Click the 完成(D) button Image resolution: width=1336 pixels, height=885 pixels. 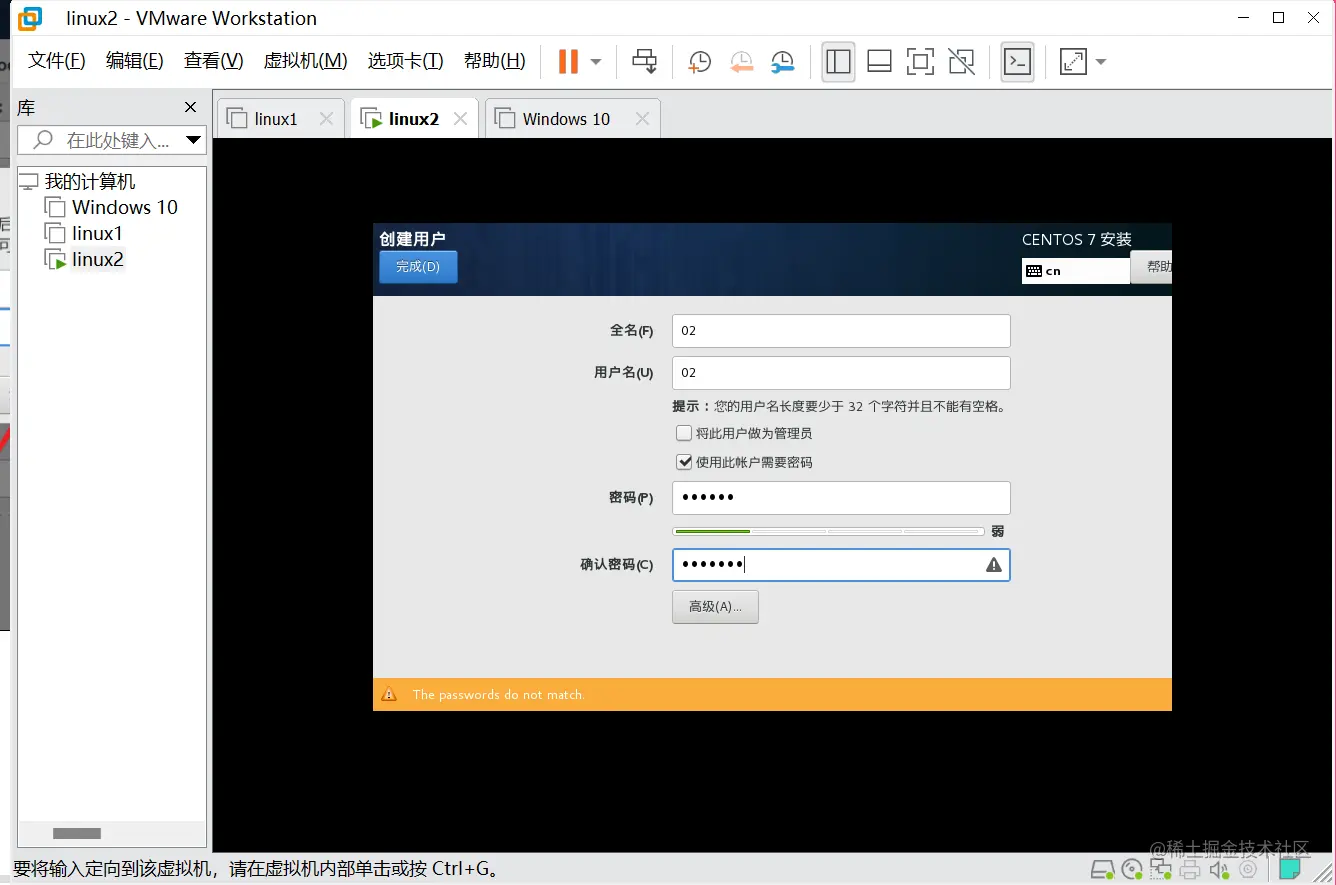[417, 267]
